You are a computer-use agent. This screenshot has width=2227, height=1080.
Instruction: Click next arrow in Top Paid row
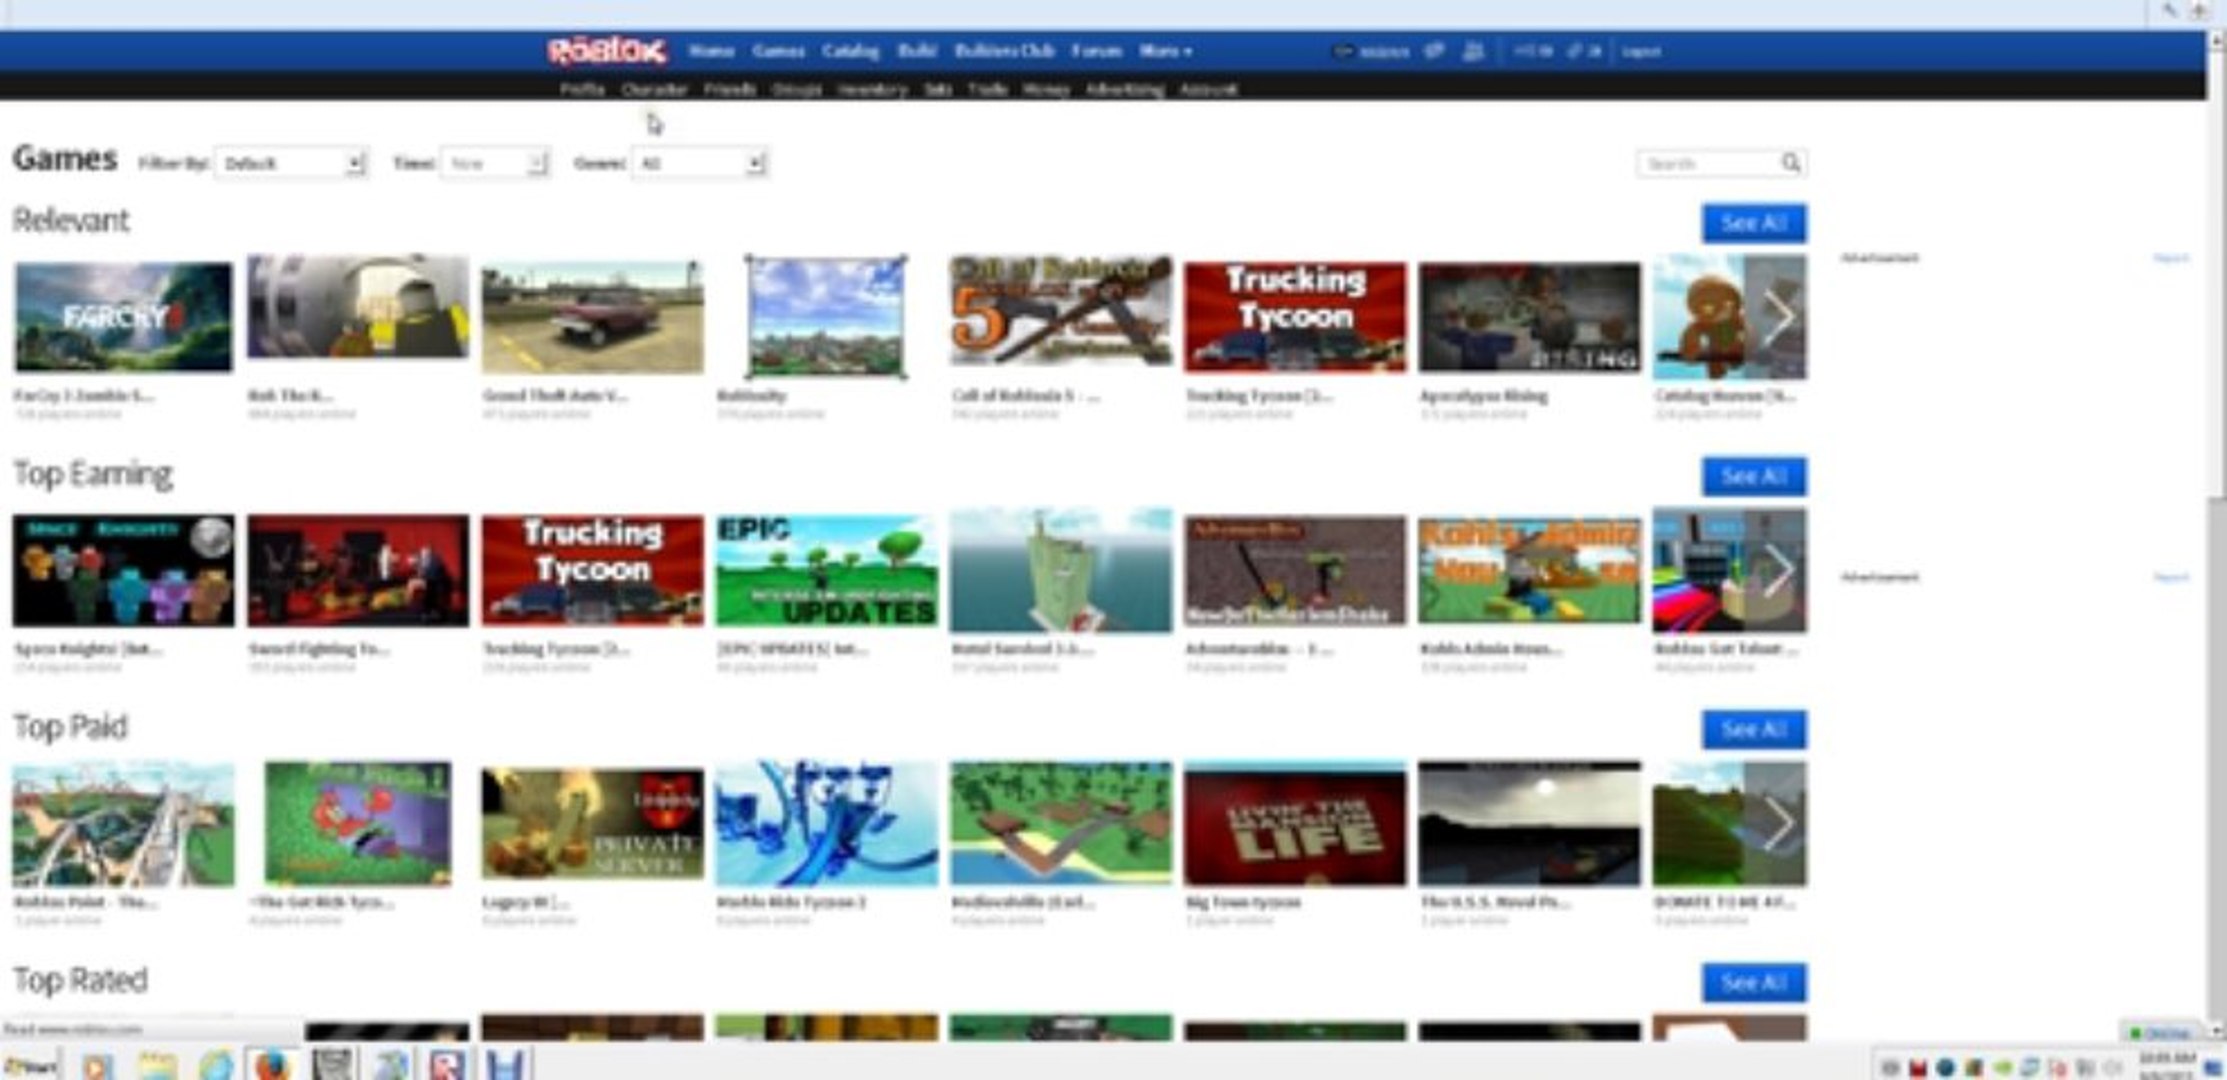coord(1778,824)
